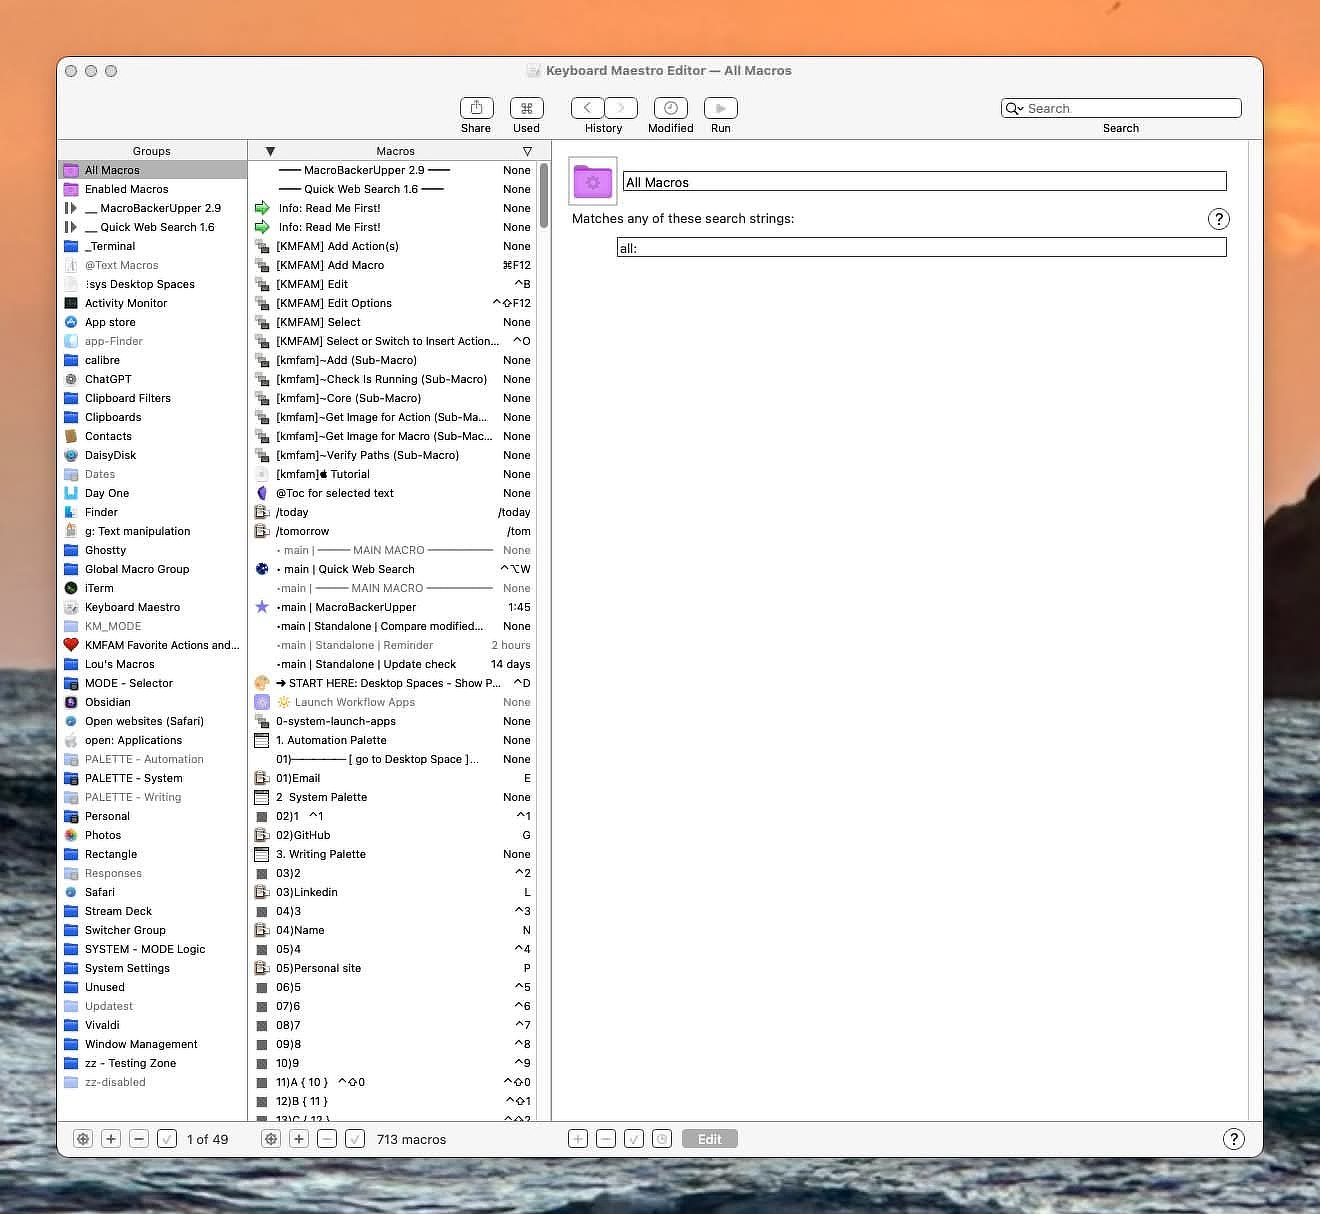The width and height of the screenshot is (1320, 1214).
Task: Click the help button beside search strings
Action: tap(1218, 219)
